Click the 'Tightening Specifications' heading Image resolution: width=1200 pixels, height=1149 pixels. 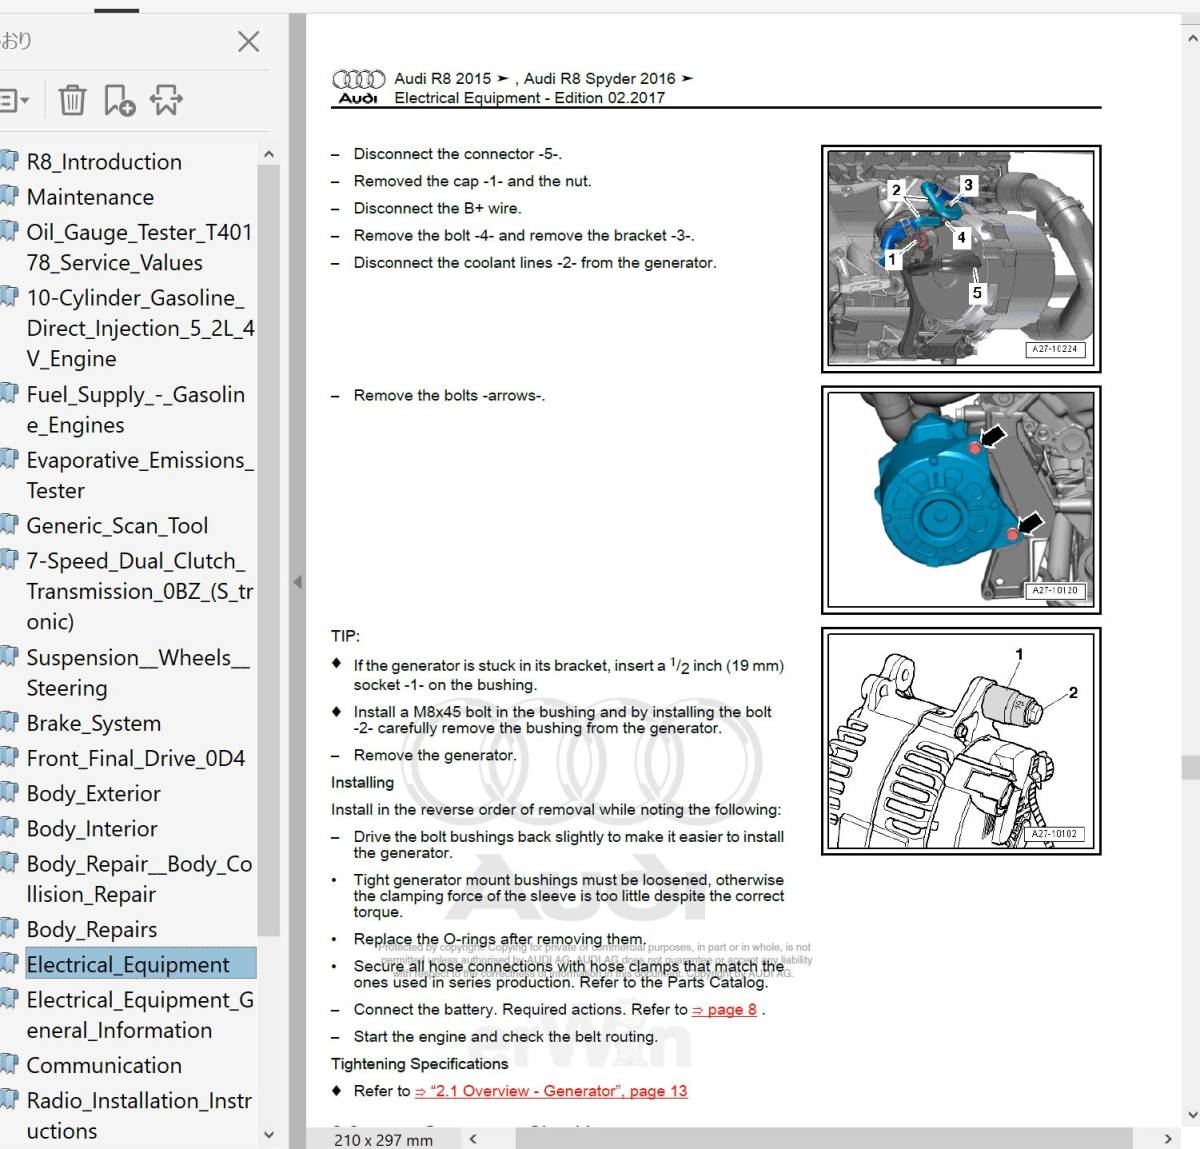click(419, 1064)
